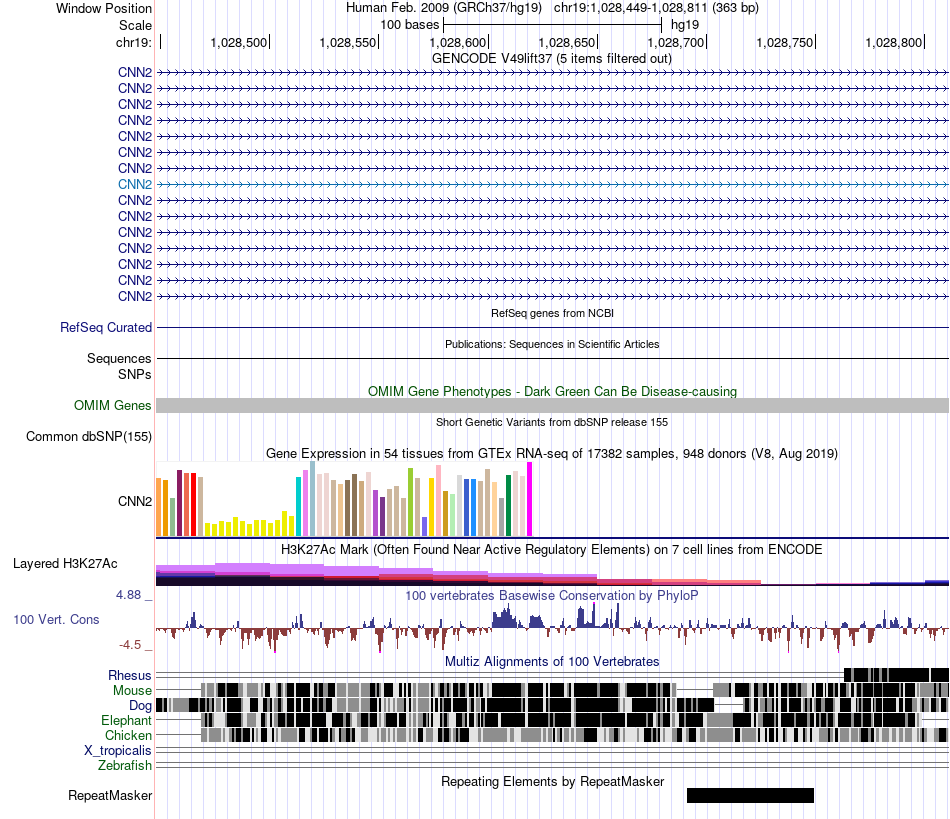The height and width of the screenshot is (819, 950).
Task: Click the Common dbSNP(155) track label
Action: click(x=88, y=437)
